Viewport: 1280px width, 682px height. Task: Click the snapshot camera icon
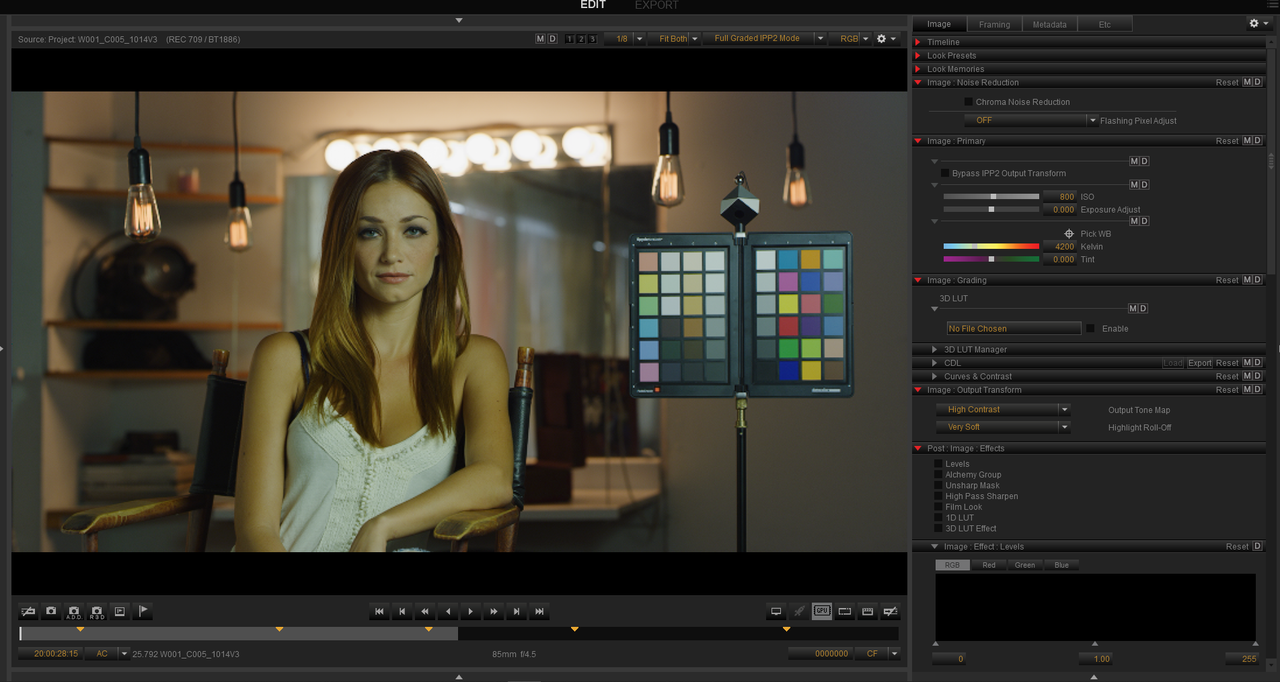coord(51,611)
